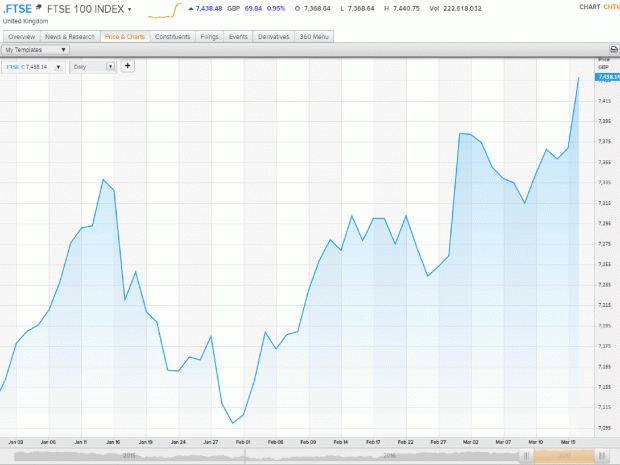Screen dimensions: 620x465
Task: Grab the right handle of range slider
Action: 601,456
